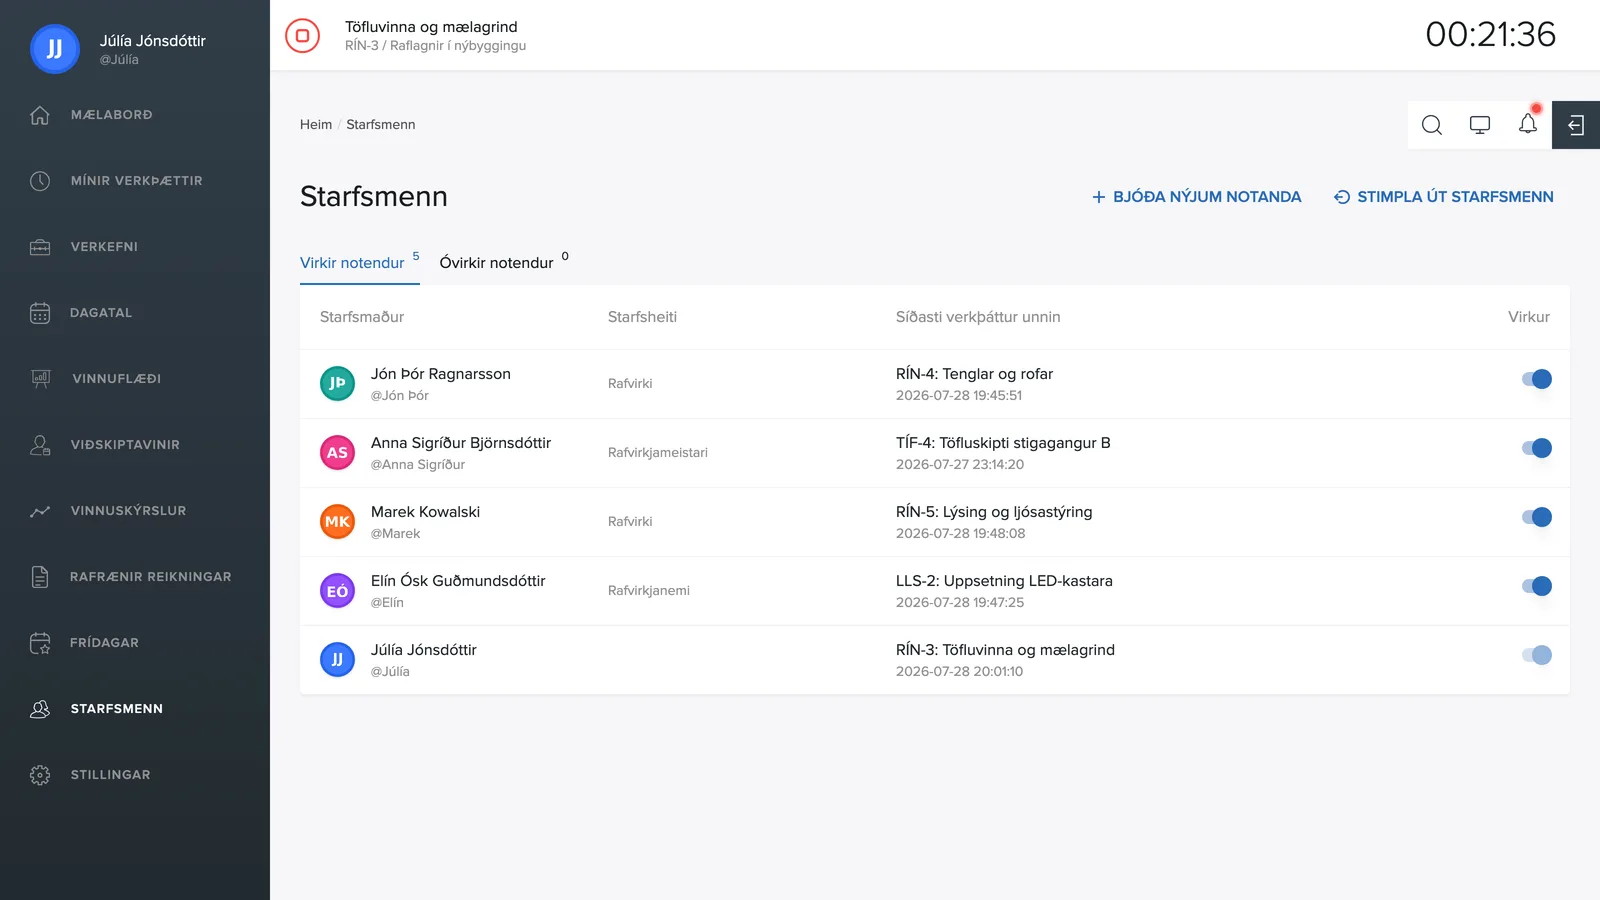This screenshot has height=900, width=1600.
Task: Click the document icon for Rafrænir reikningar
Action: click(x=40, y=577)
